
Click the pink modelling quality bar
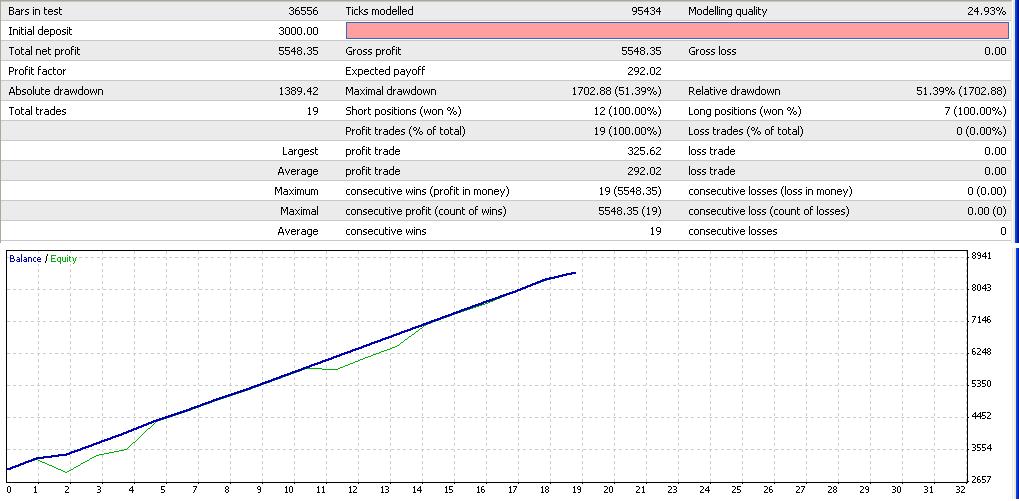[677, 31]
